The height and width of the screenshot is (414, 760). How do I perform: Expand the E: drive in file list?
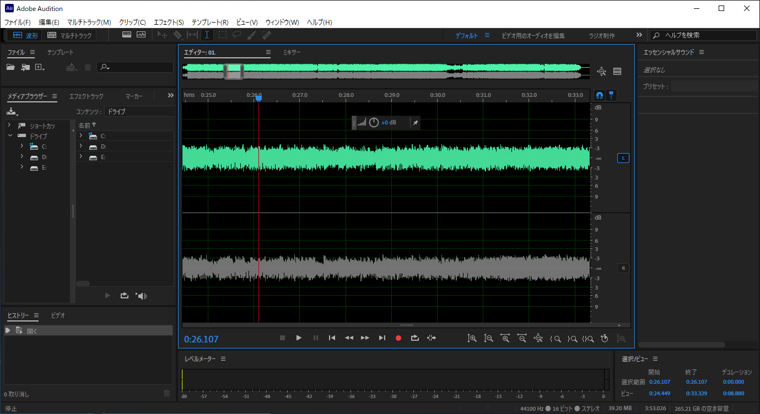[81, 157]
